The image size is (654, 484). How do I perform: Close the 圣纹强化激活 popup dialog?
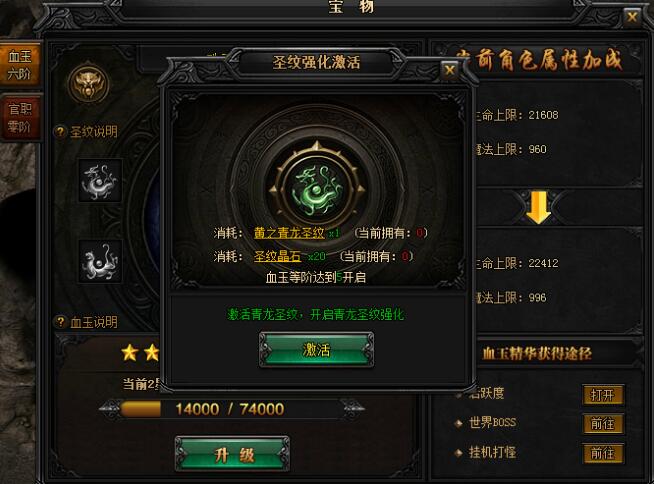click(450, 71)
